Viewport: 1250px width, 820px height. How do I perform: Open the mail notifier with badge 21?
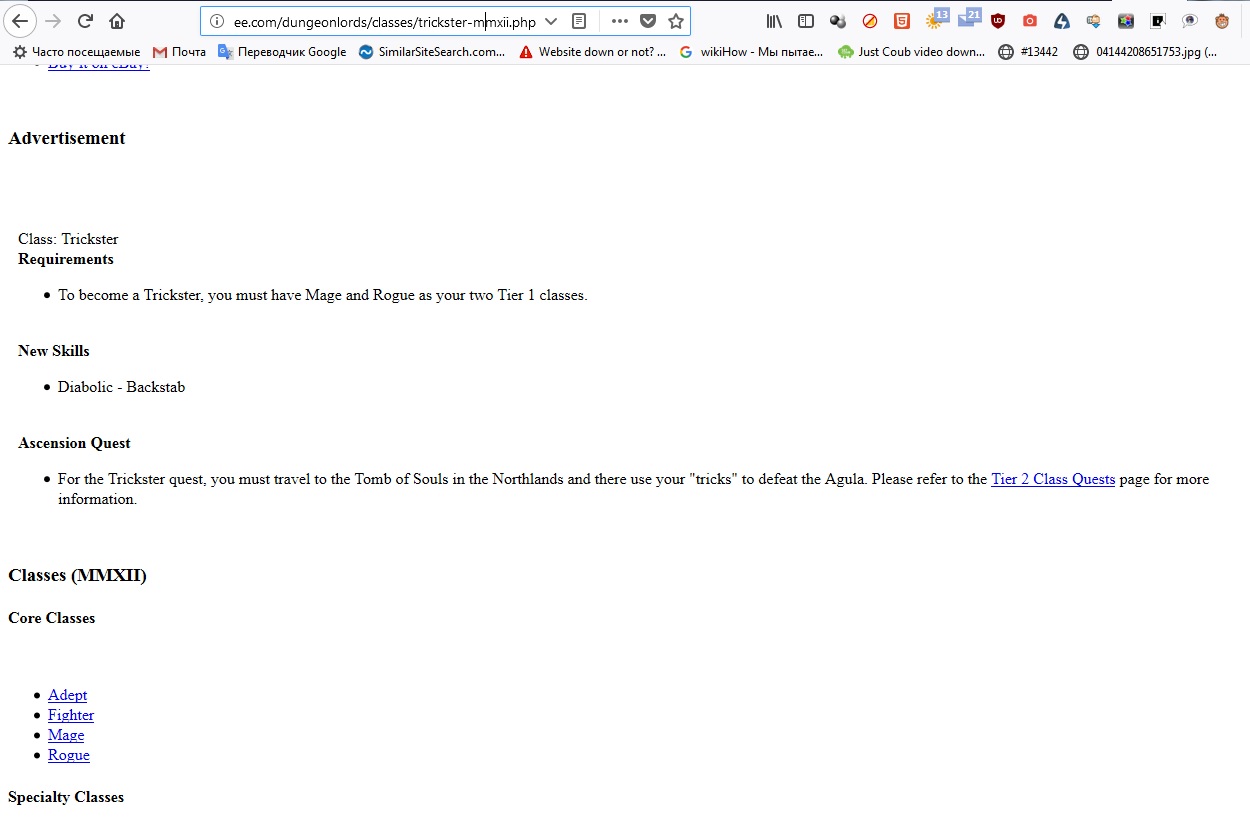click(x=968, y=19)
